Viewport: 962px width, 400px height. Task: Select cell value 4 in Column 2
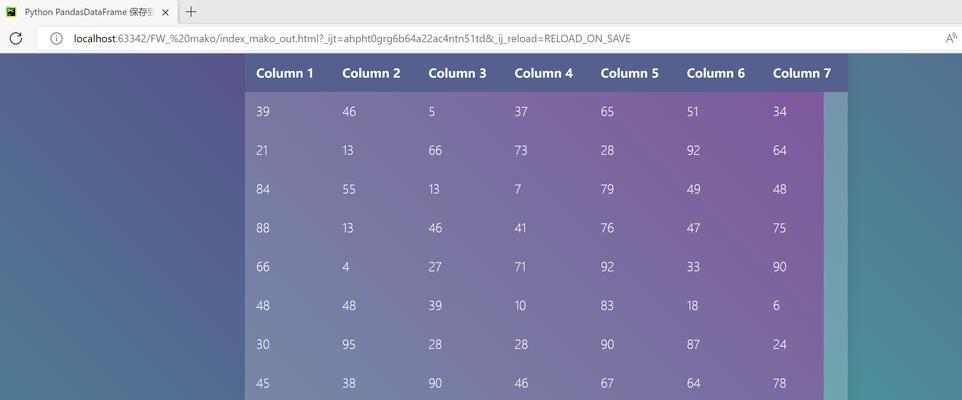pos(346,267)
